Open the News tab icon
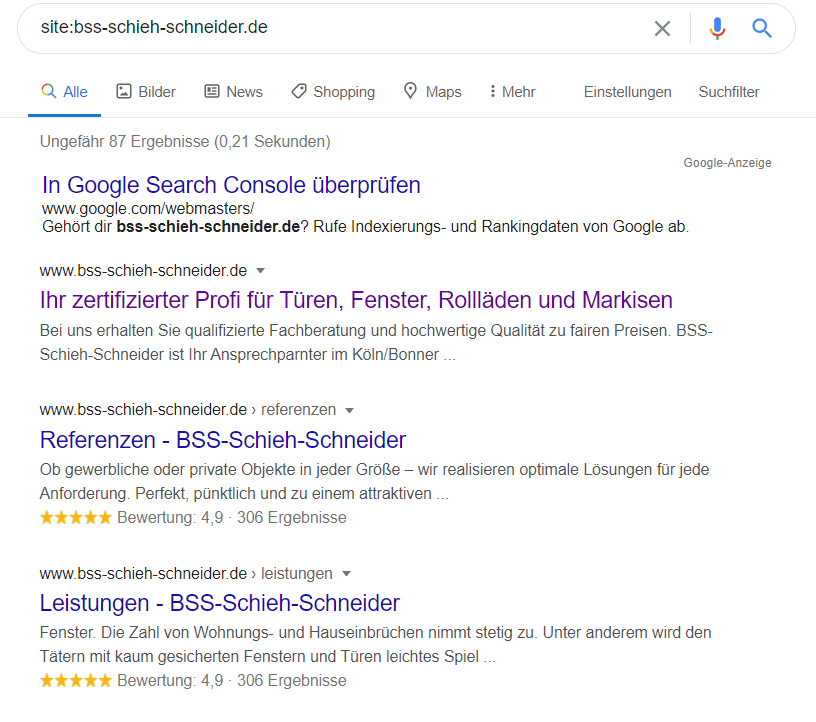 click(212, 92)
